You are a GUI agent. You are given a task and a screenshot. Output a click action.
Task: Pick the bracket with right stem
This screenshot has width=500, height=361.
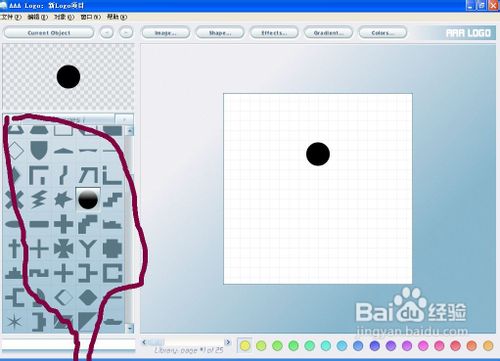88,273
